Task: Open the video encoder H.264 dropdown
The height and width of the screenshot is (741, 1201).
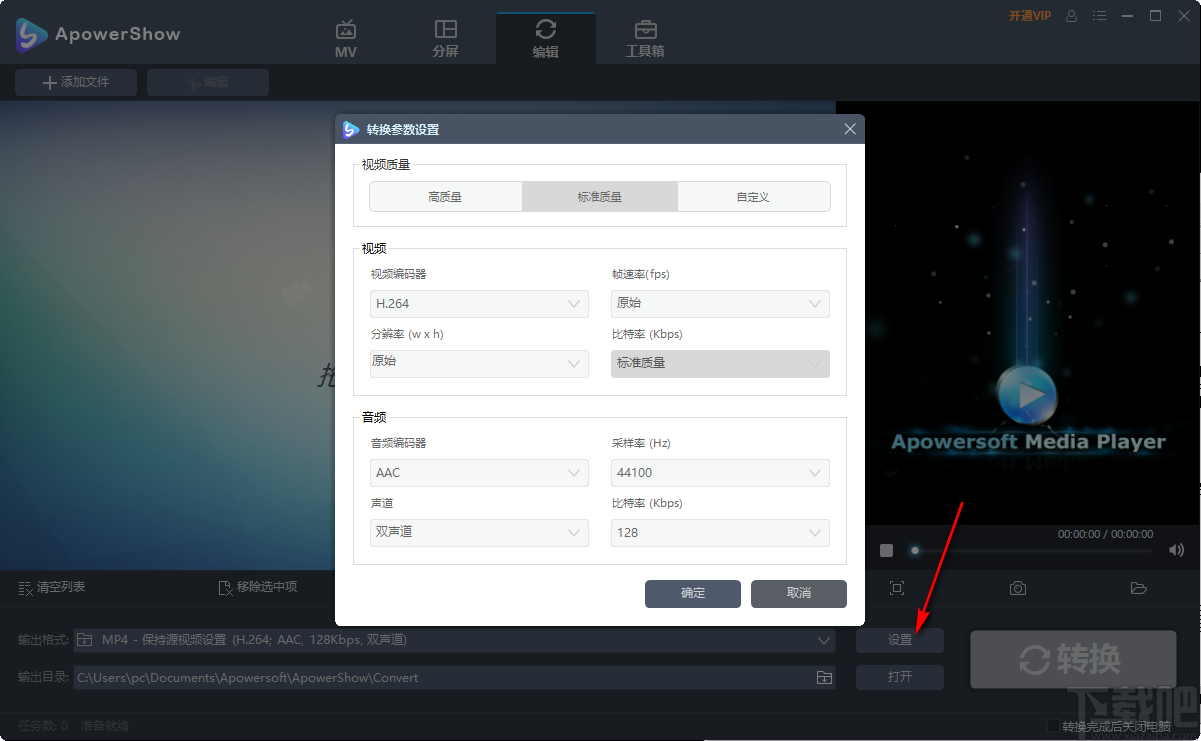Action: (478, 303)
